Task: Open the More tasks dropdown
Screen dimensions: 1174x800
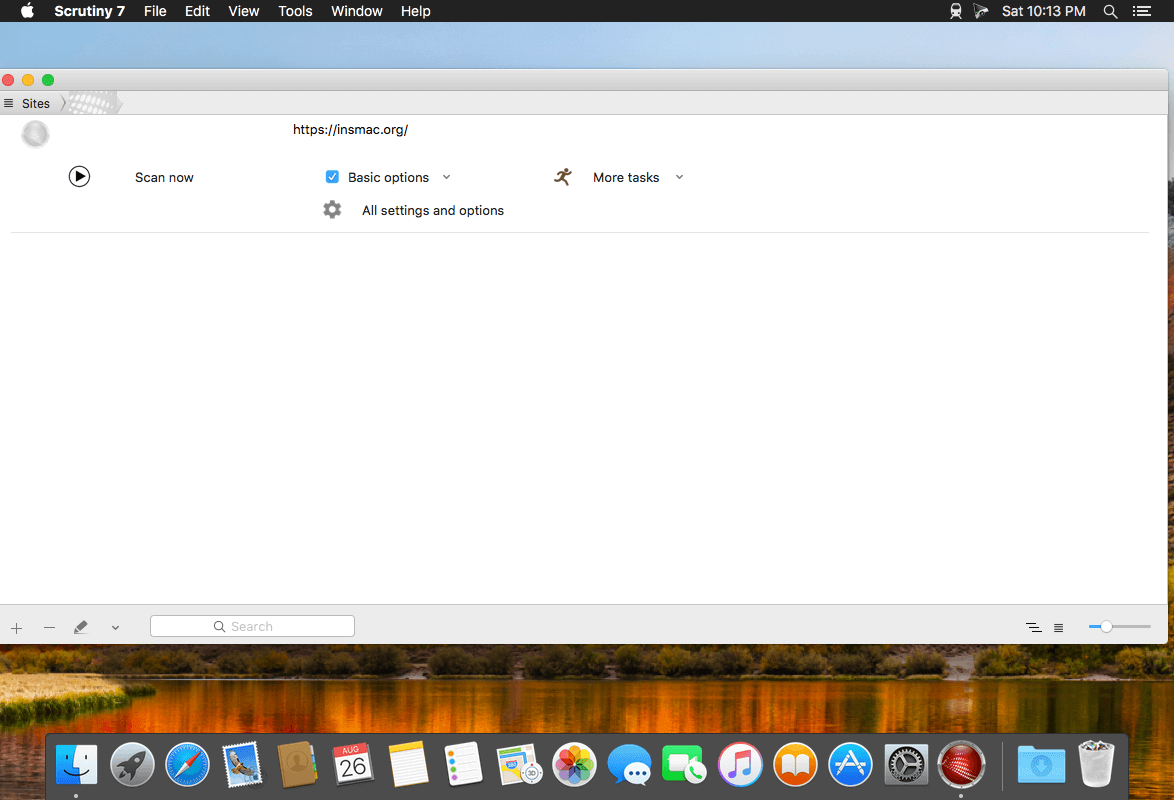Action: click(679, 177)
